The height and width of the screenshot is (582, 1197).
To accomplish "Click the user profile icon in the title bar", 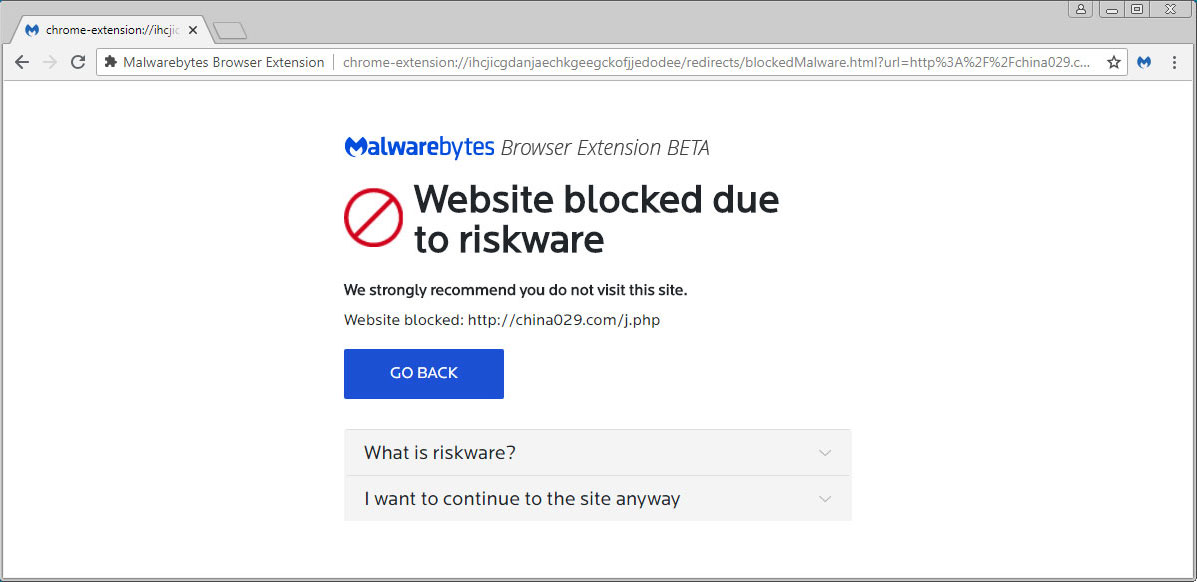I will (1081, 9).
